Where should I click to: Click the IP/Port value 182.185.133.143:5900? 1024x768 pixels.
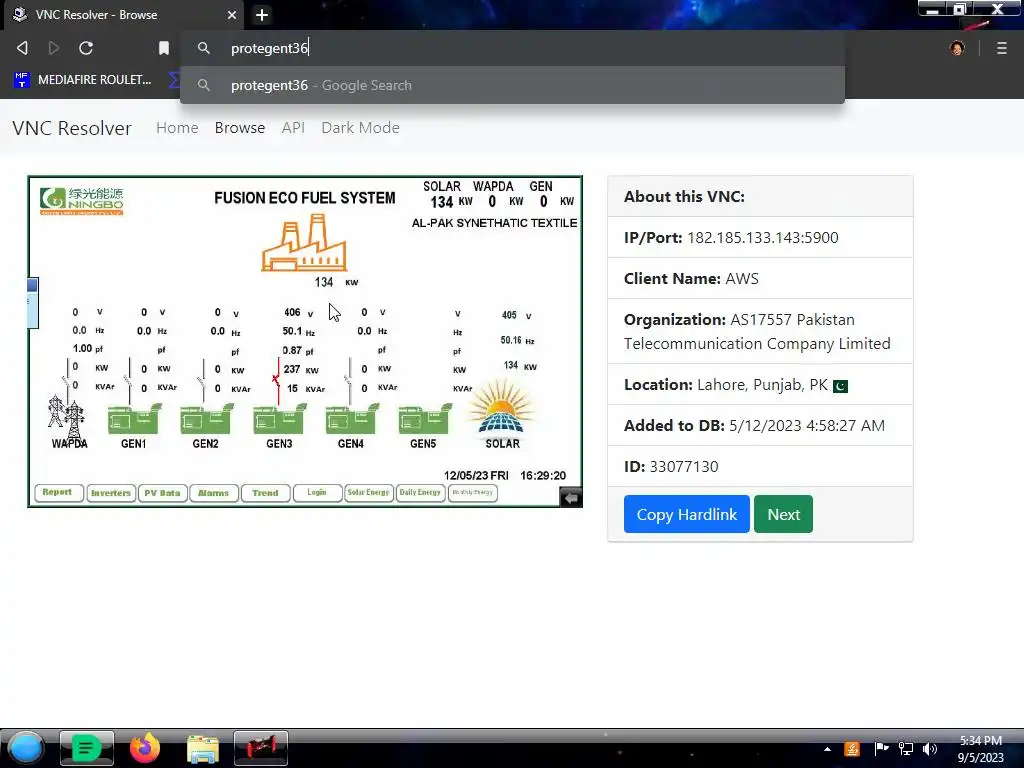coord(763,238)
